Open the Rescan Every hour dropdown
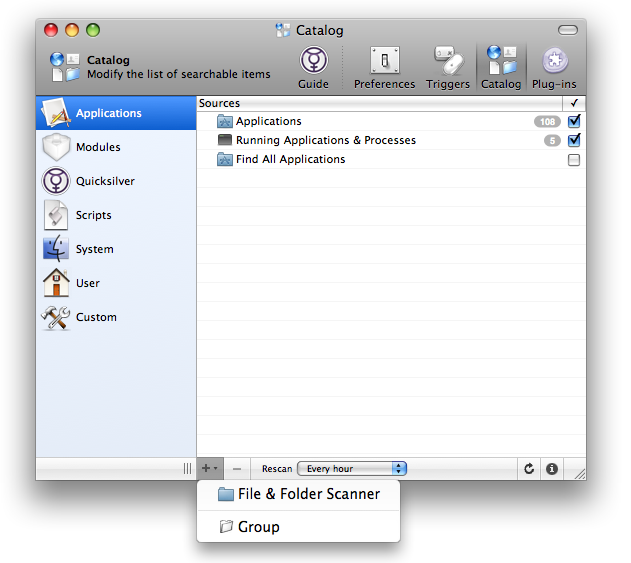The width and height of the screenshot is (631, 563). tap(352, 469)
